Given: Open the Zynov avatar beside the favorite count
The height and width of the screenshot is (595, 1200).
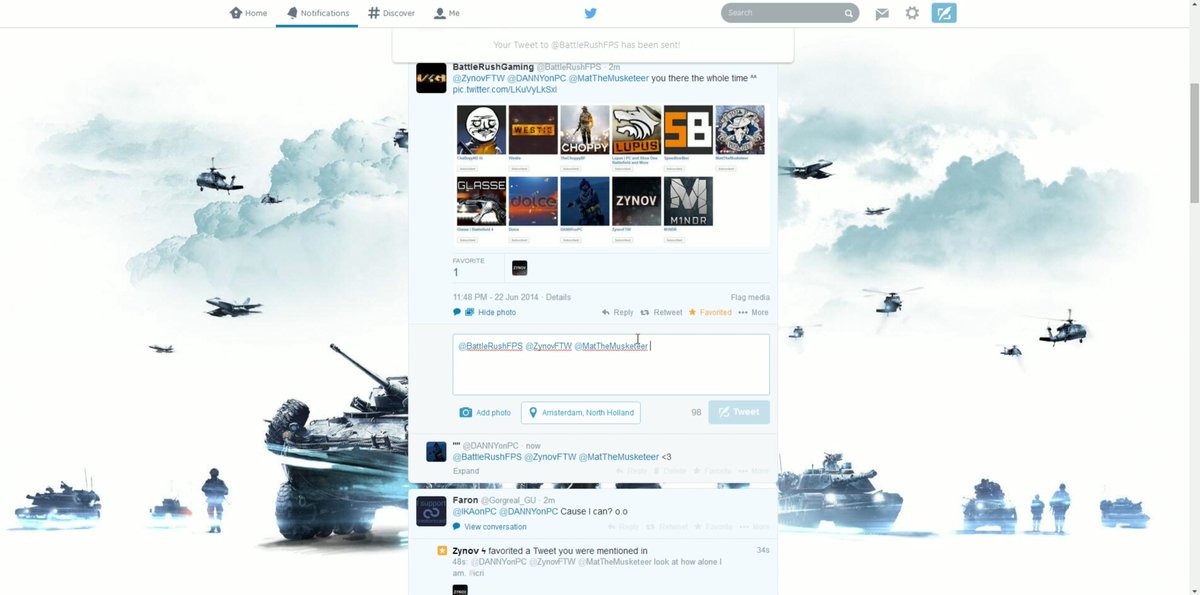Looking at the screenshot, I should pyautogui.click(x=519, y=268).
